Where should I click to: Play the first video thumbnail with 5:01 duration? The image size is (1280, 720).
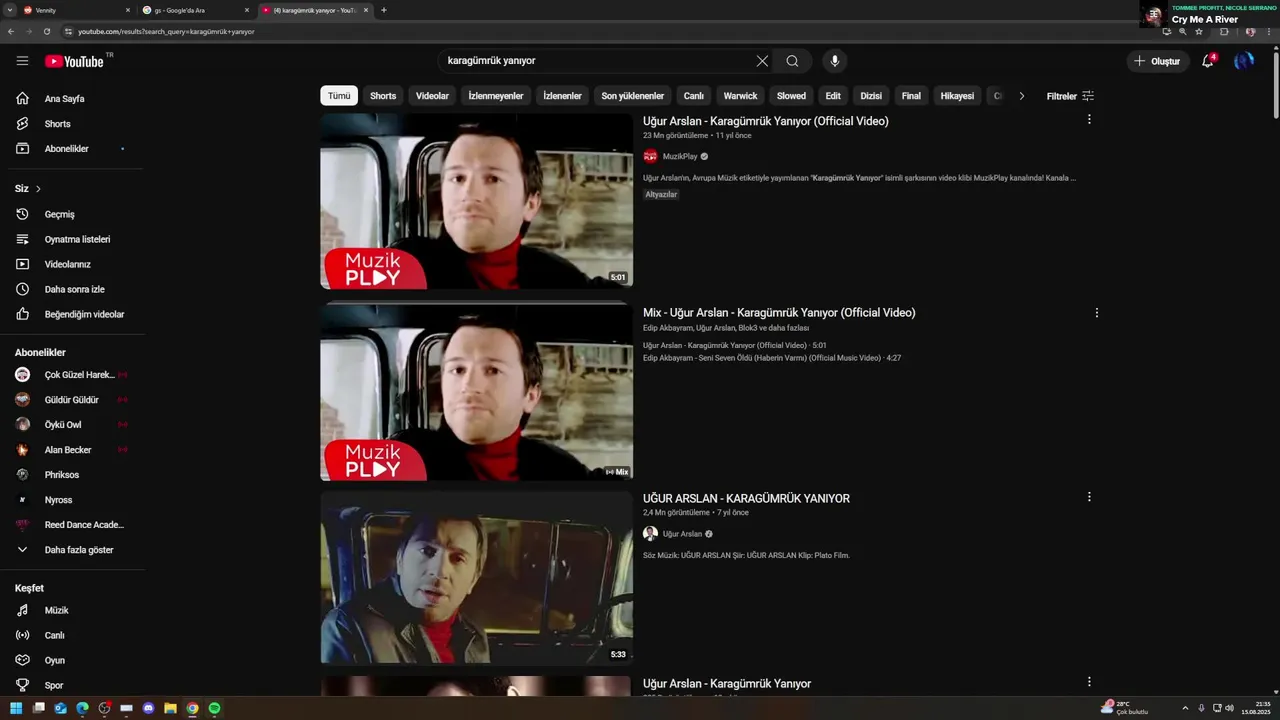tap(476, 201)
